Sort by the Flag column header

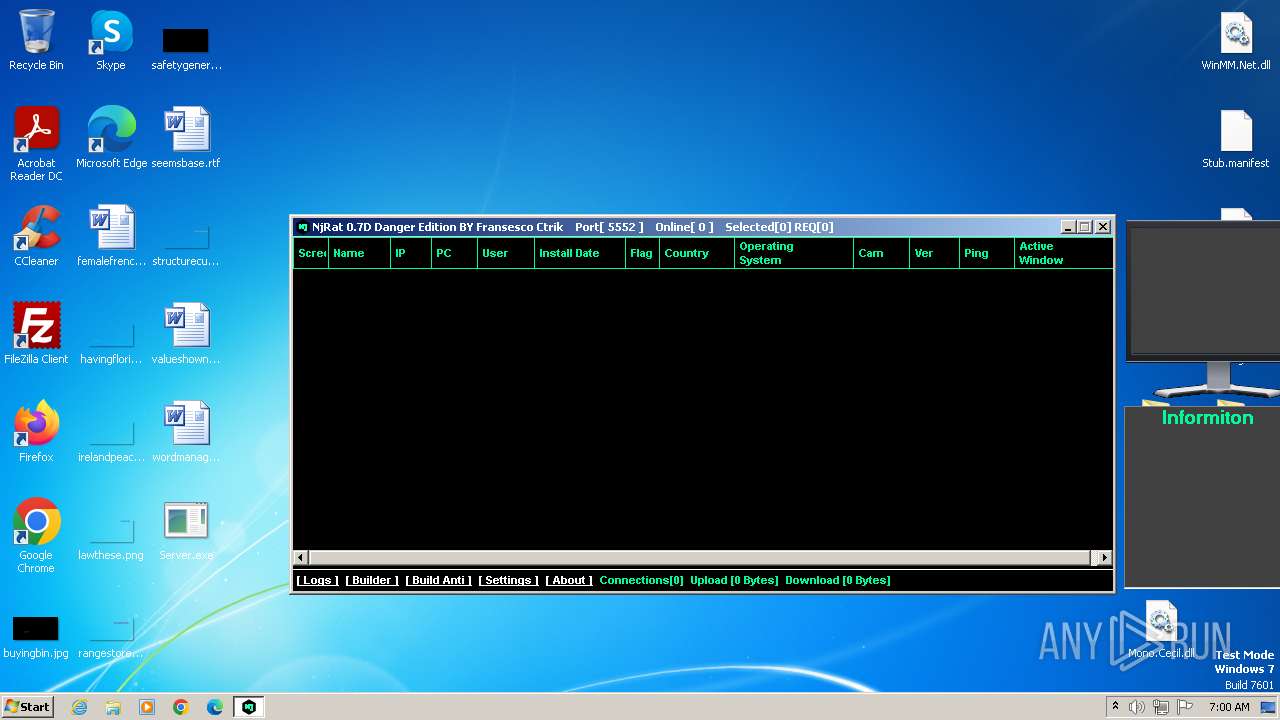point(642,253)
